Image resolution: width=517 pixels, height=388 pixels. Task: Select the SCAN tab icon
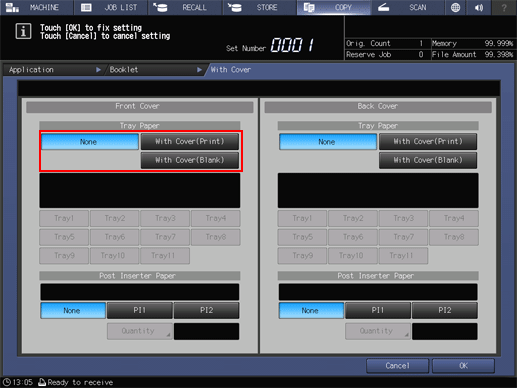(384, 7)
